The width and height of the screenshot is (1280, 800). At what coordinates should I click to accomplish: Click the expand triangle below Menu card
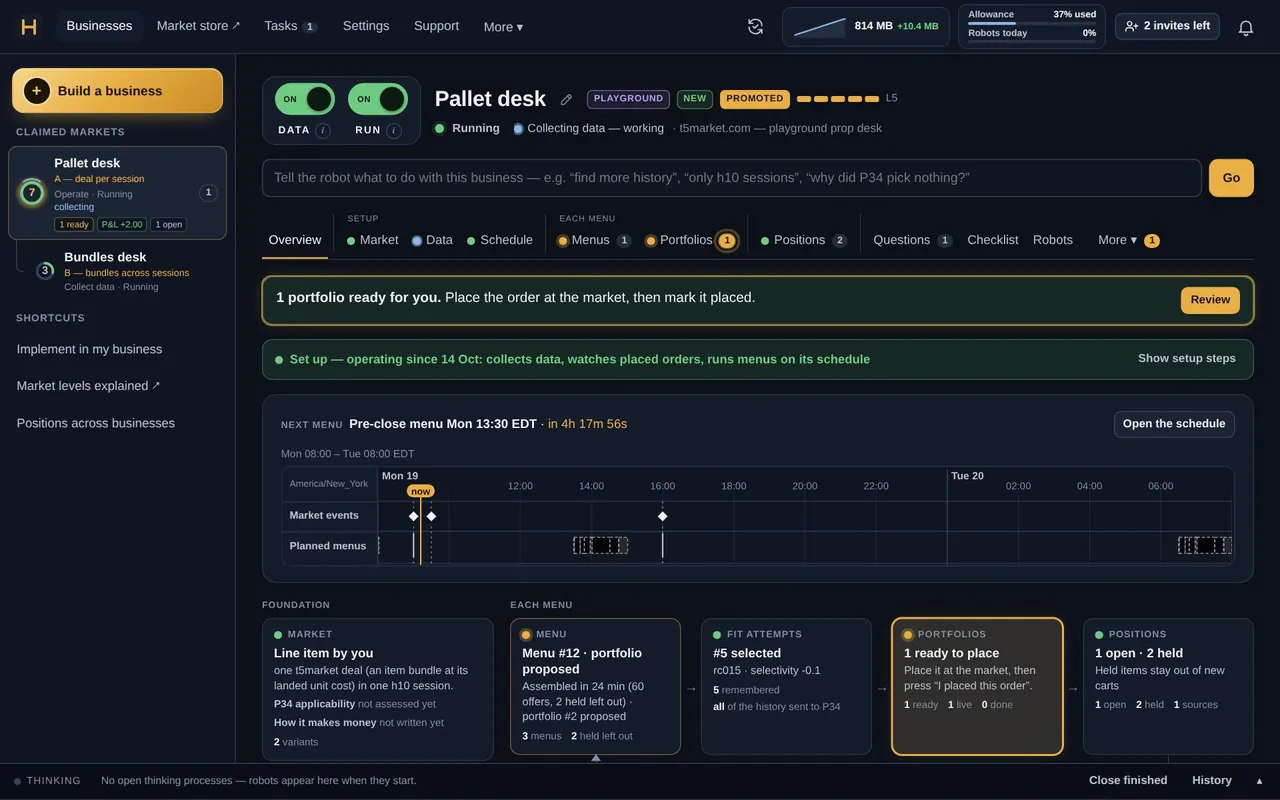coord(596,758)
